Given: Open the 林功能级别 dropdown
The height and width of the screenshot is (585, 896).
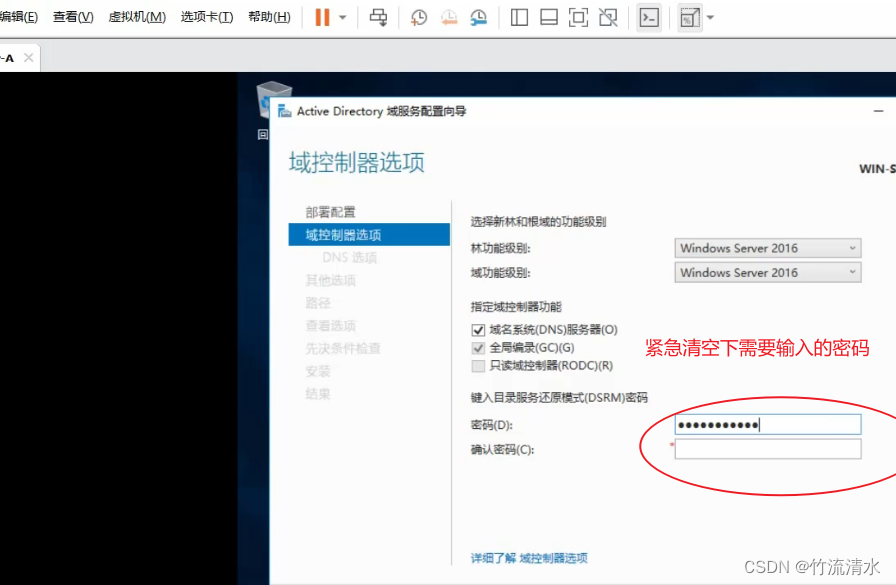Looking at the screenshot, I should pyautogui.click(x=767, y=248).
